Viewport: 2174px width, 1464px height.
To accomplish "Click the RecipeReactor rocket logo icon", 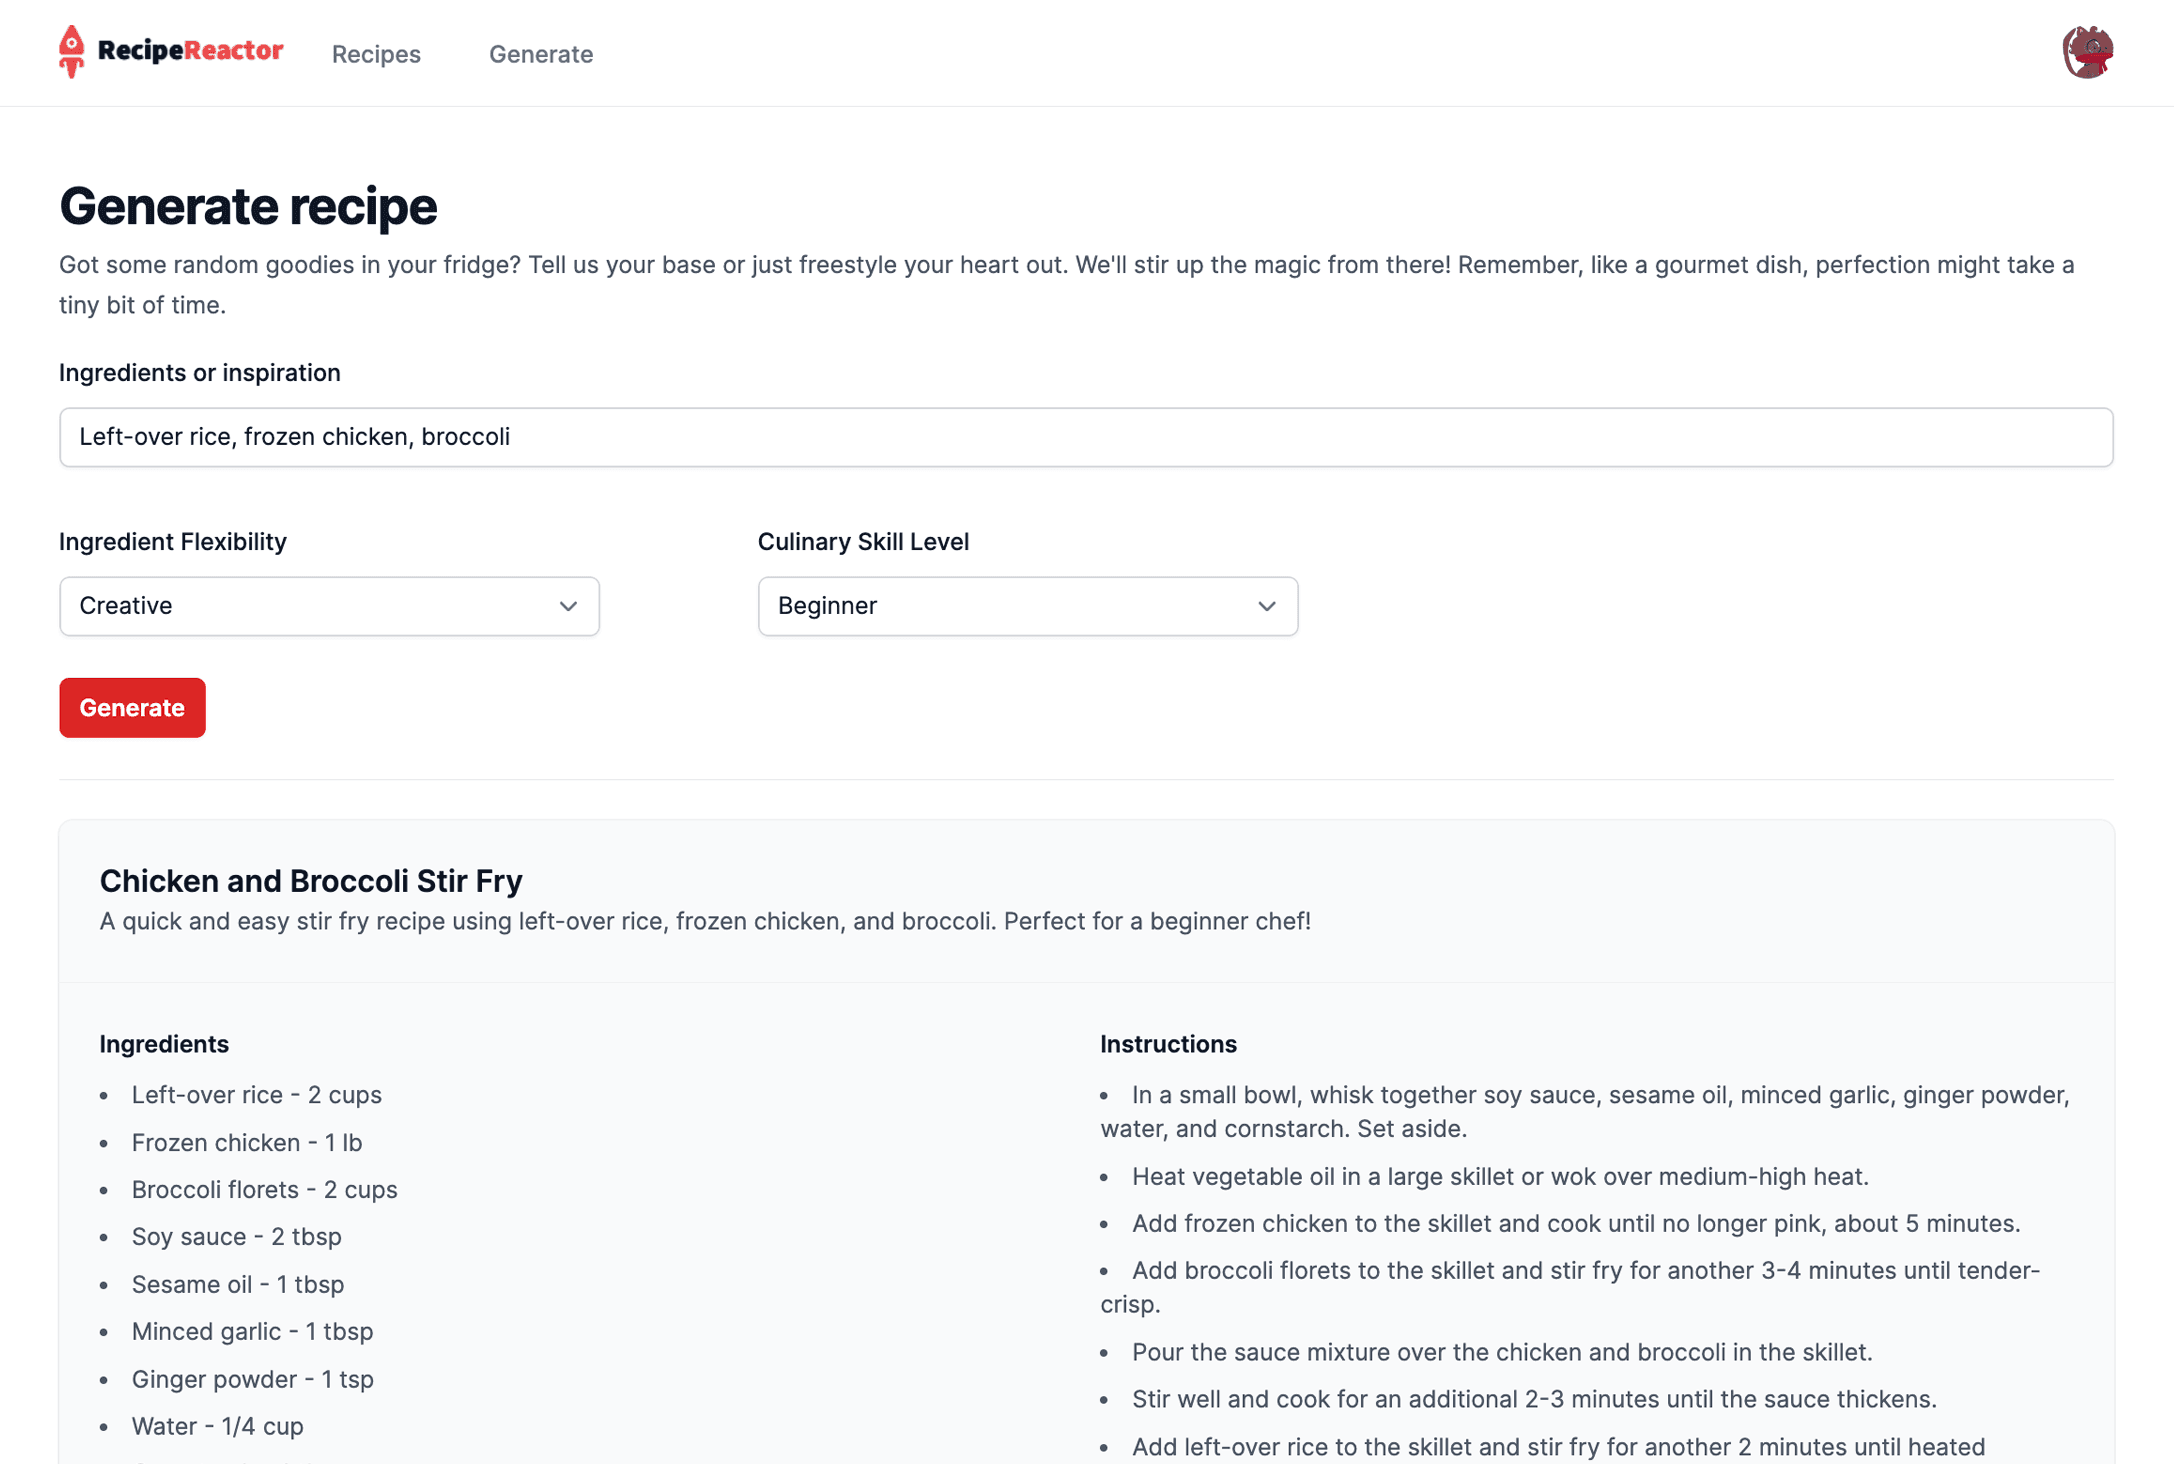I will tap(71, 52).
